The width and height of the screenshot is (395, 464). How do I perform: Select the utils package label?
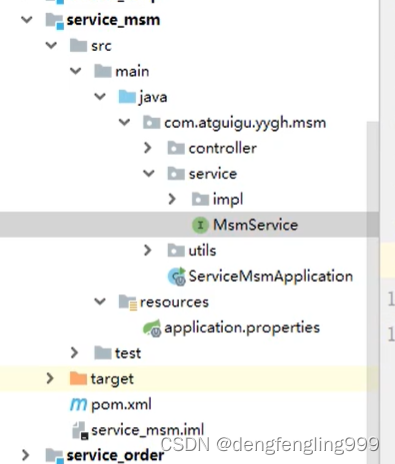pyautogui.click(x=202, y=251)
